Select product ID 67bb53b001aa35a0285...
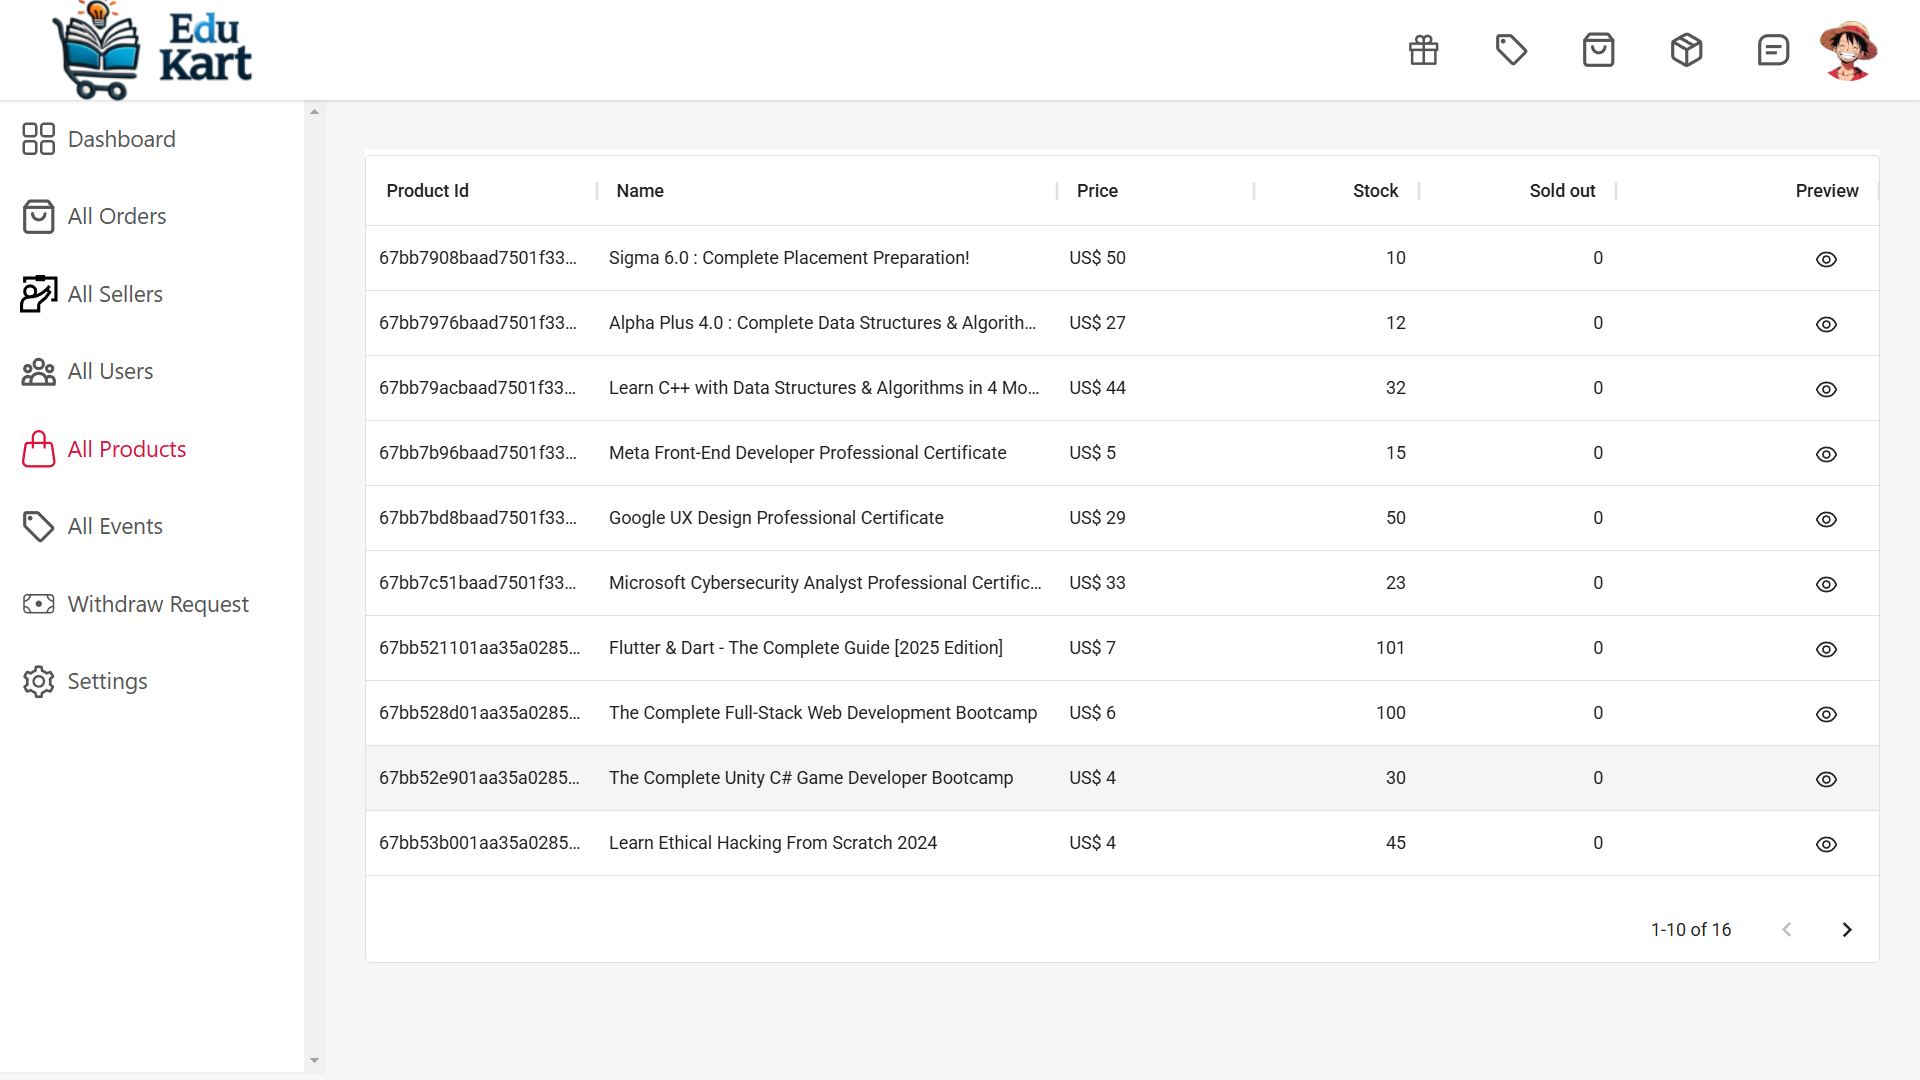1920x1080 pixels. pyautogui.click(x=480, y=843)
